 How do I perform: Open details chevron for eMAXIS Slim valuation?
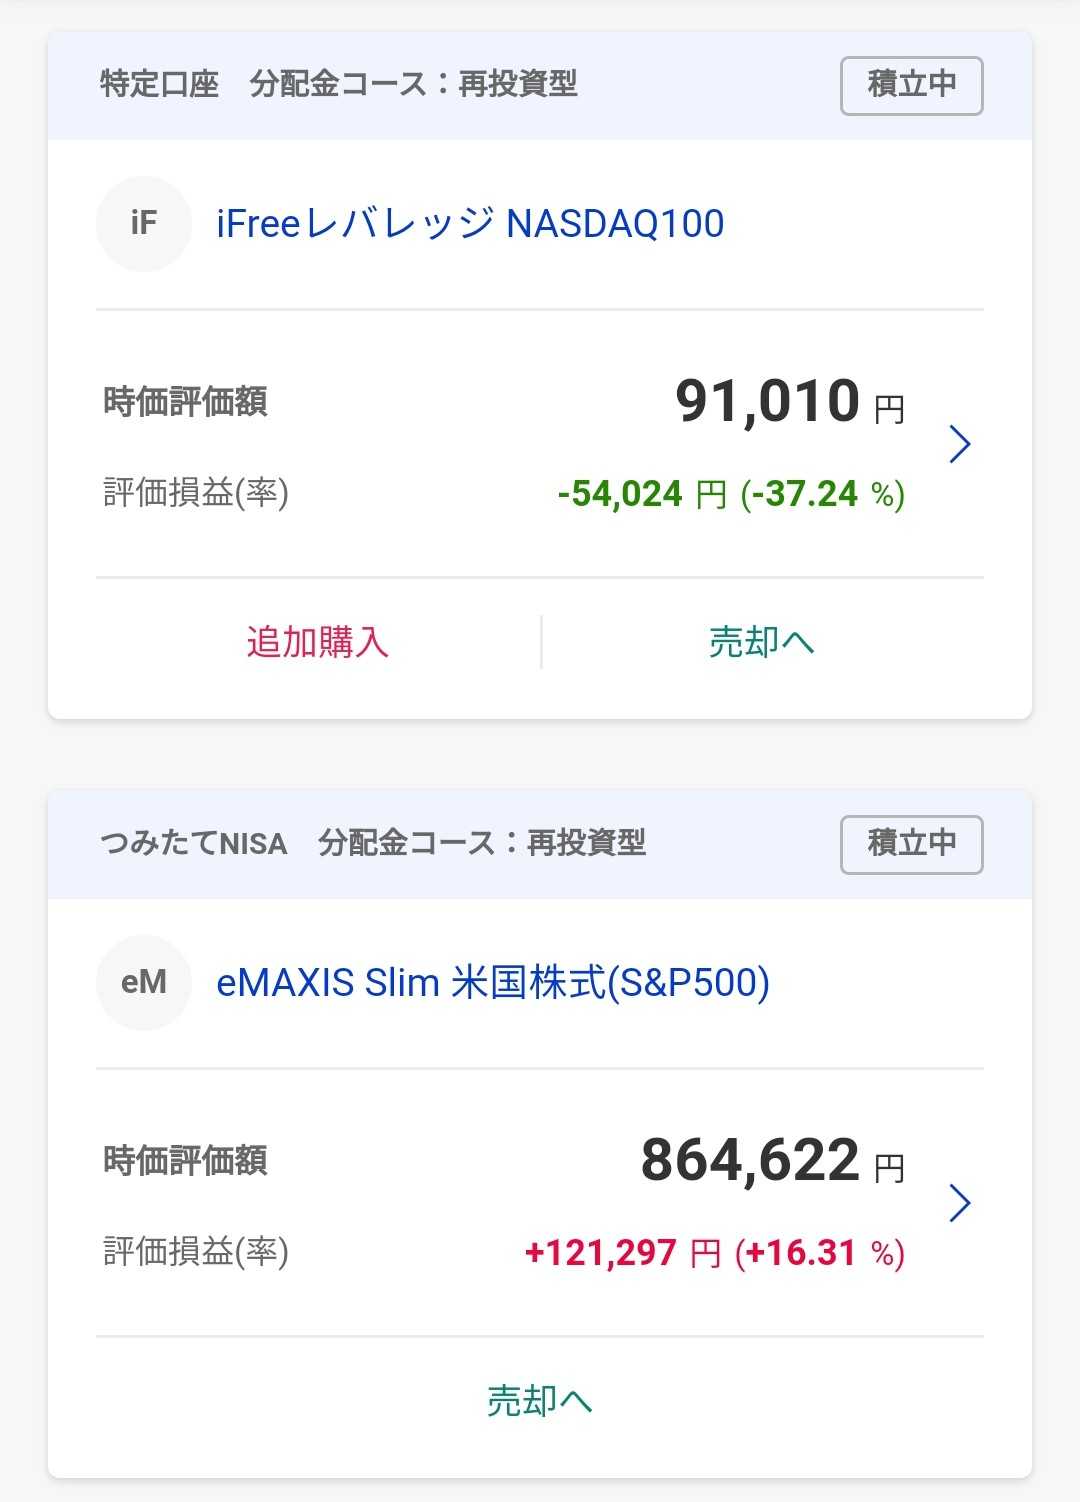pyautogui.click(x=959, y=1203)
